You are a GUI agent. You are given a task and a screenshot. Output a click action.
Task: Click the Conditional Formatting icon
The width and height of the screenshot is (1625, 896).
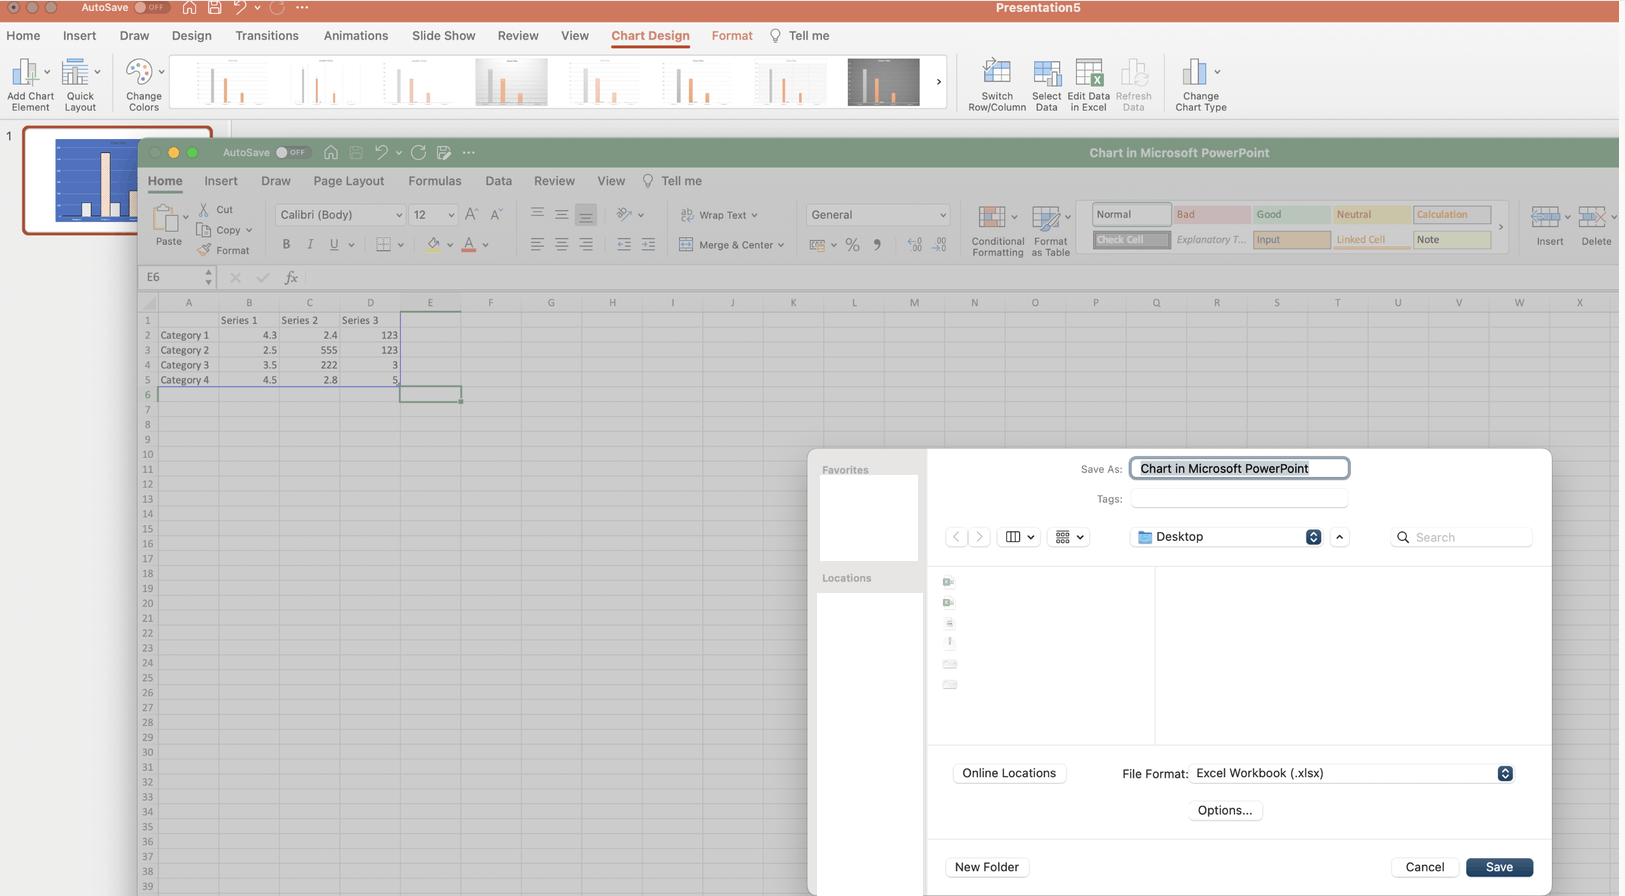click(992, 218)
